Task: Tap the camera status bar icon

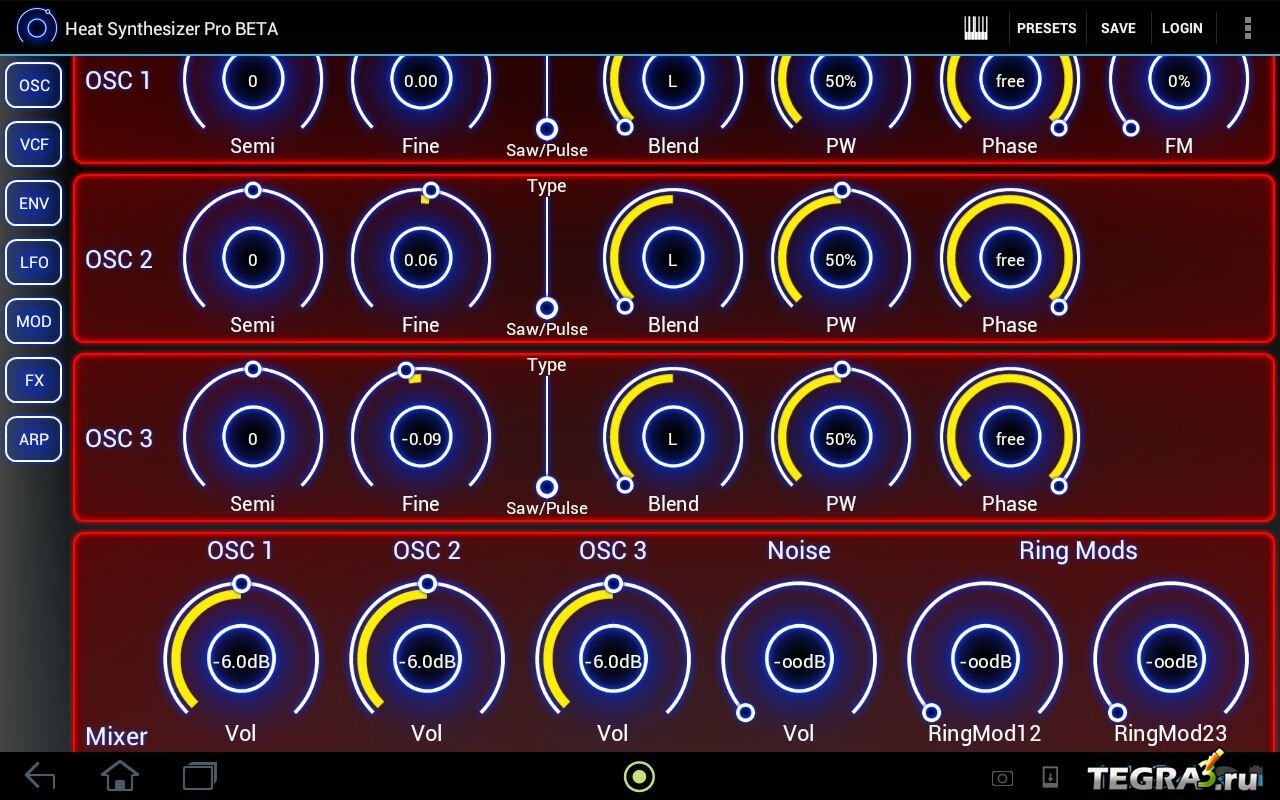Action: 1002,778
